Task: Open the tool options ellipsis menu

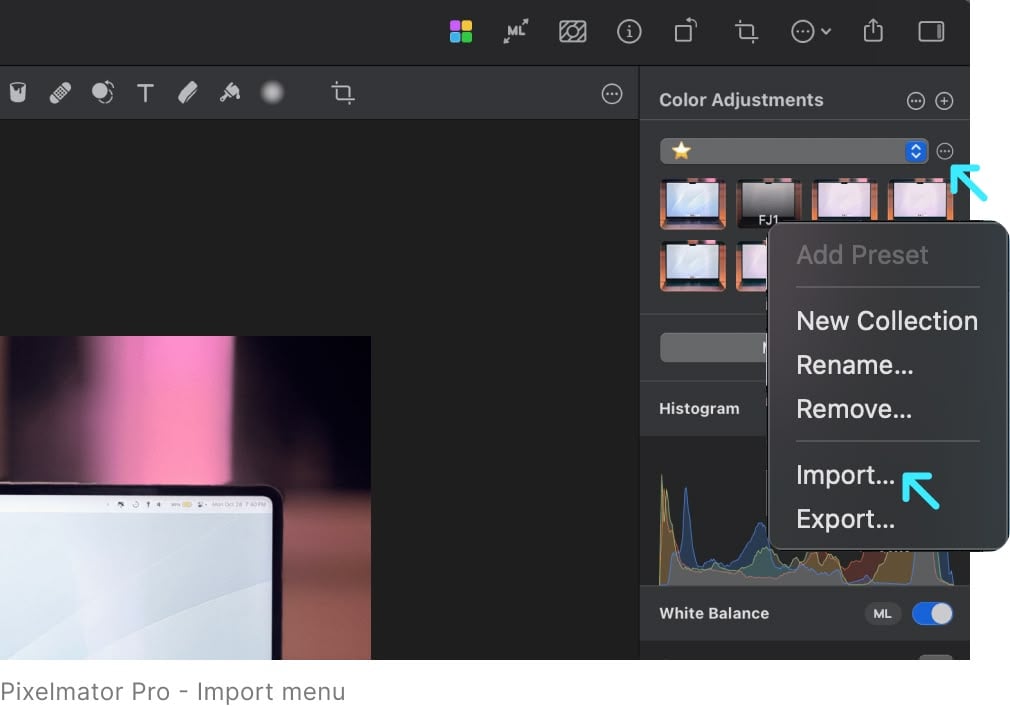Action: (611, 94)
